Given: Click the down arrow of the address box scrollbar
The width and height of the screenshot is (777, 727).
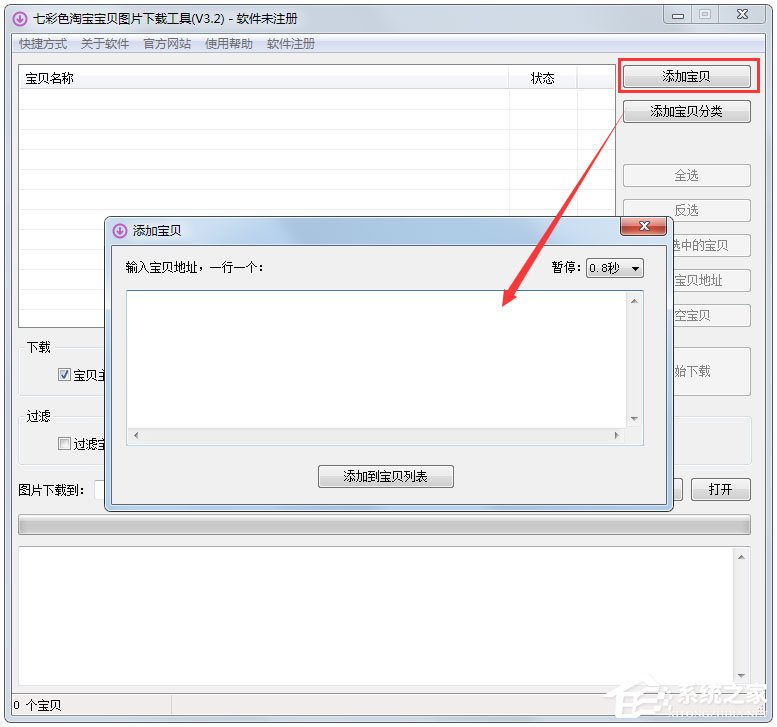Looking at the screenshot, I should tap(633, 419).
